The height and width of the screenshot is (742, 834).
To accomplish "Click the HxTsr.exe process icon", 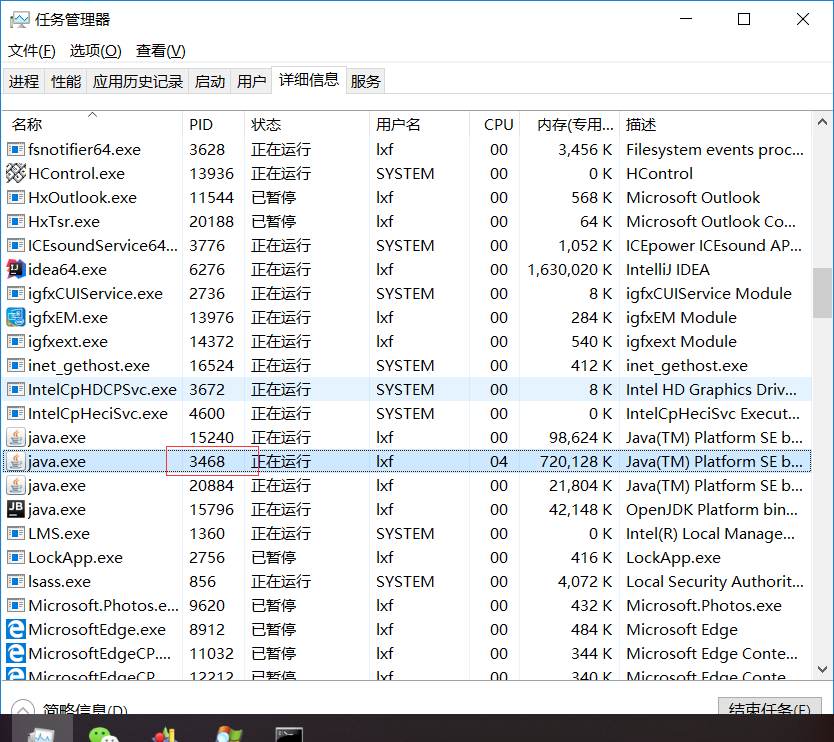I will pos(16,221).
